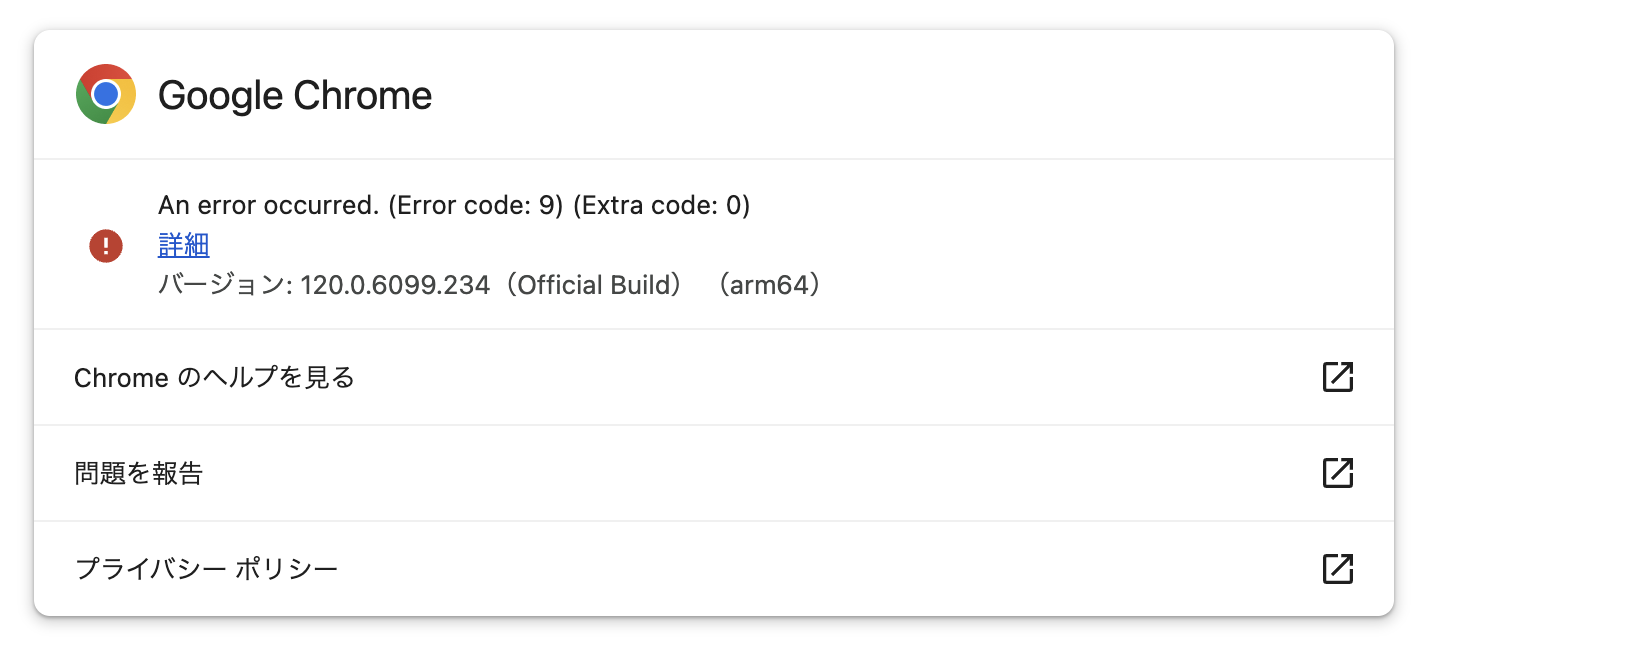Click the word Chrome in the heading

(x=363, y=96)
